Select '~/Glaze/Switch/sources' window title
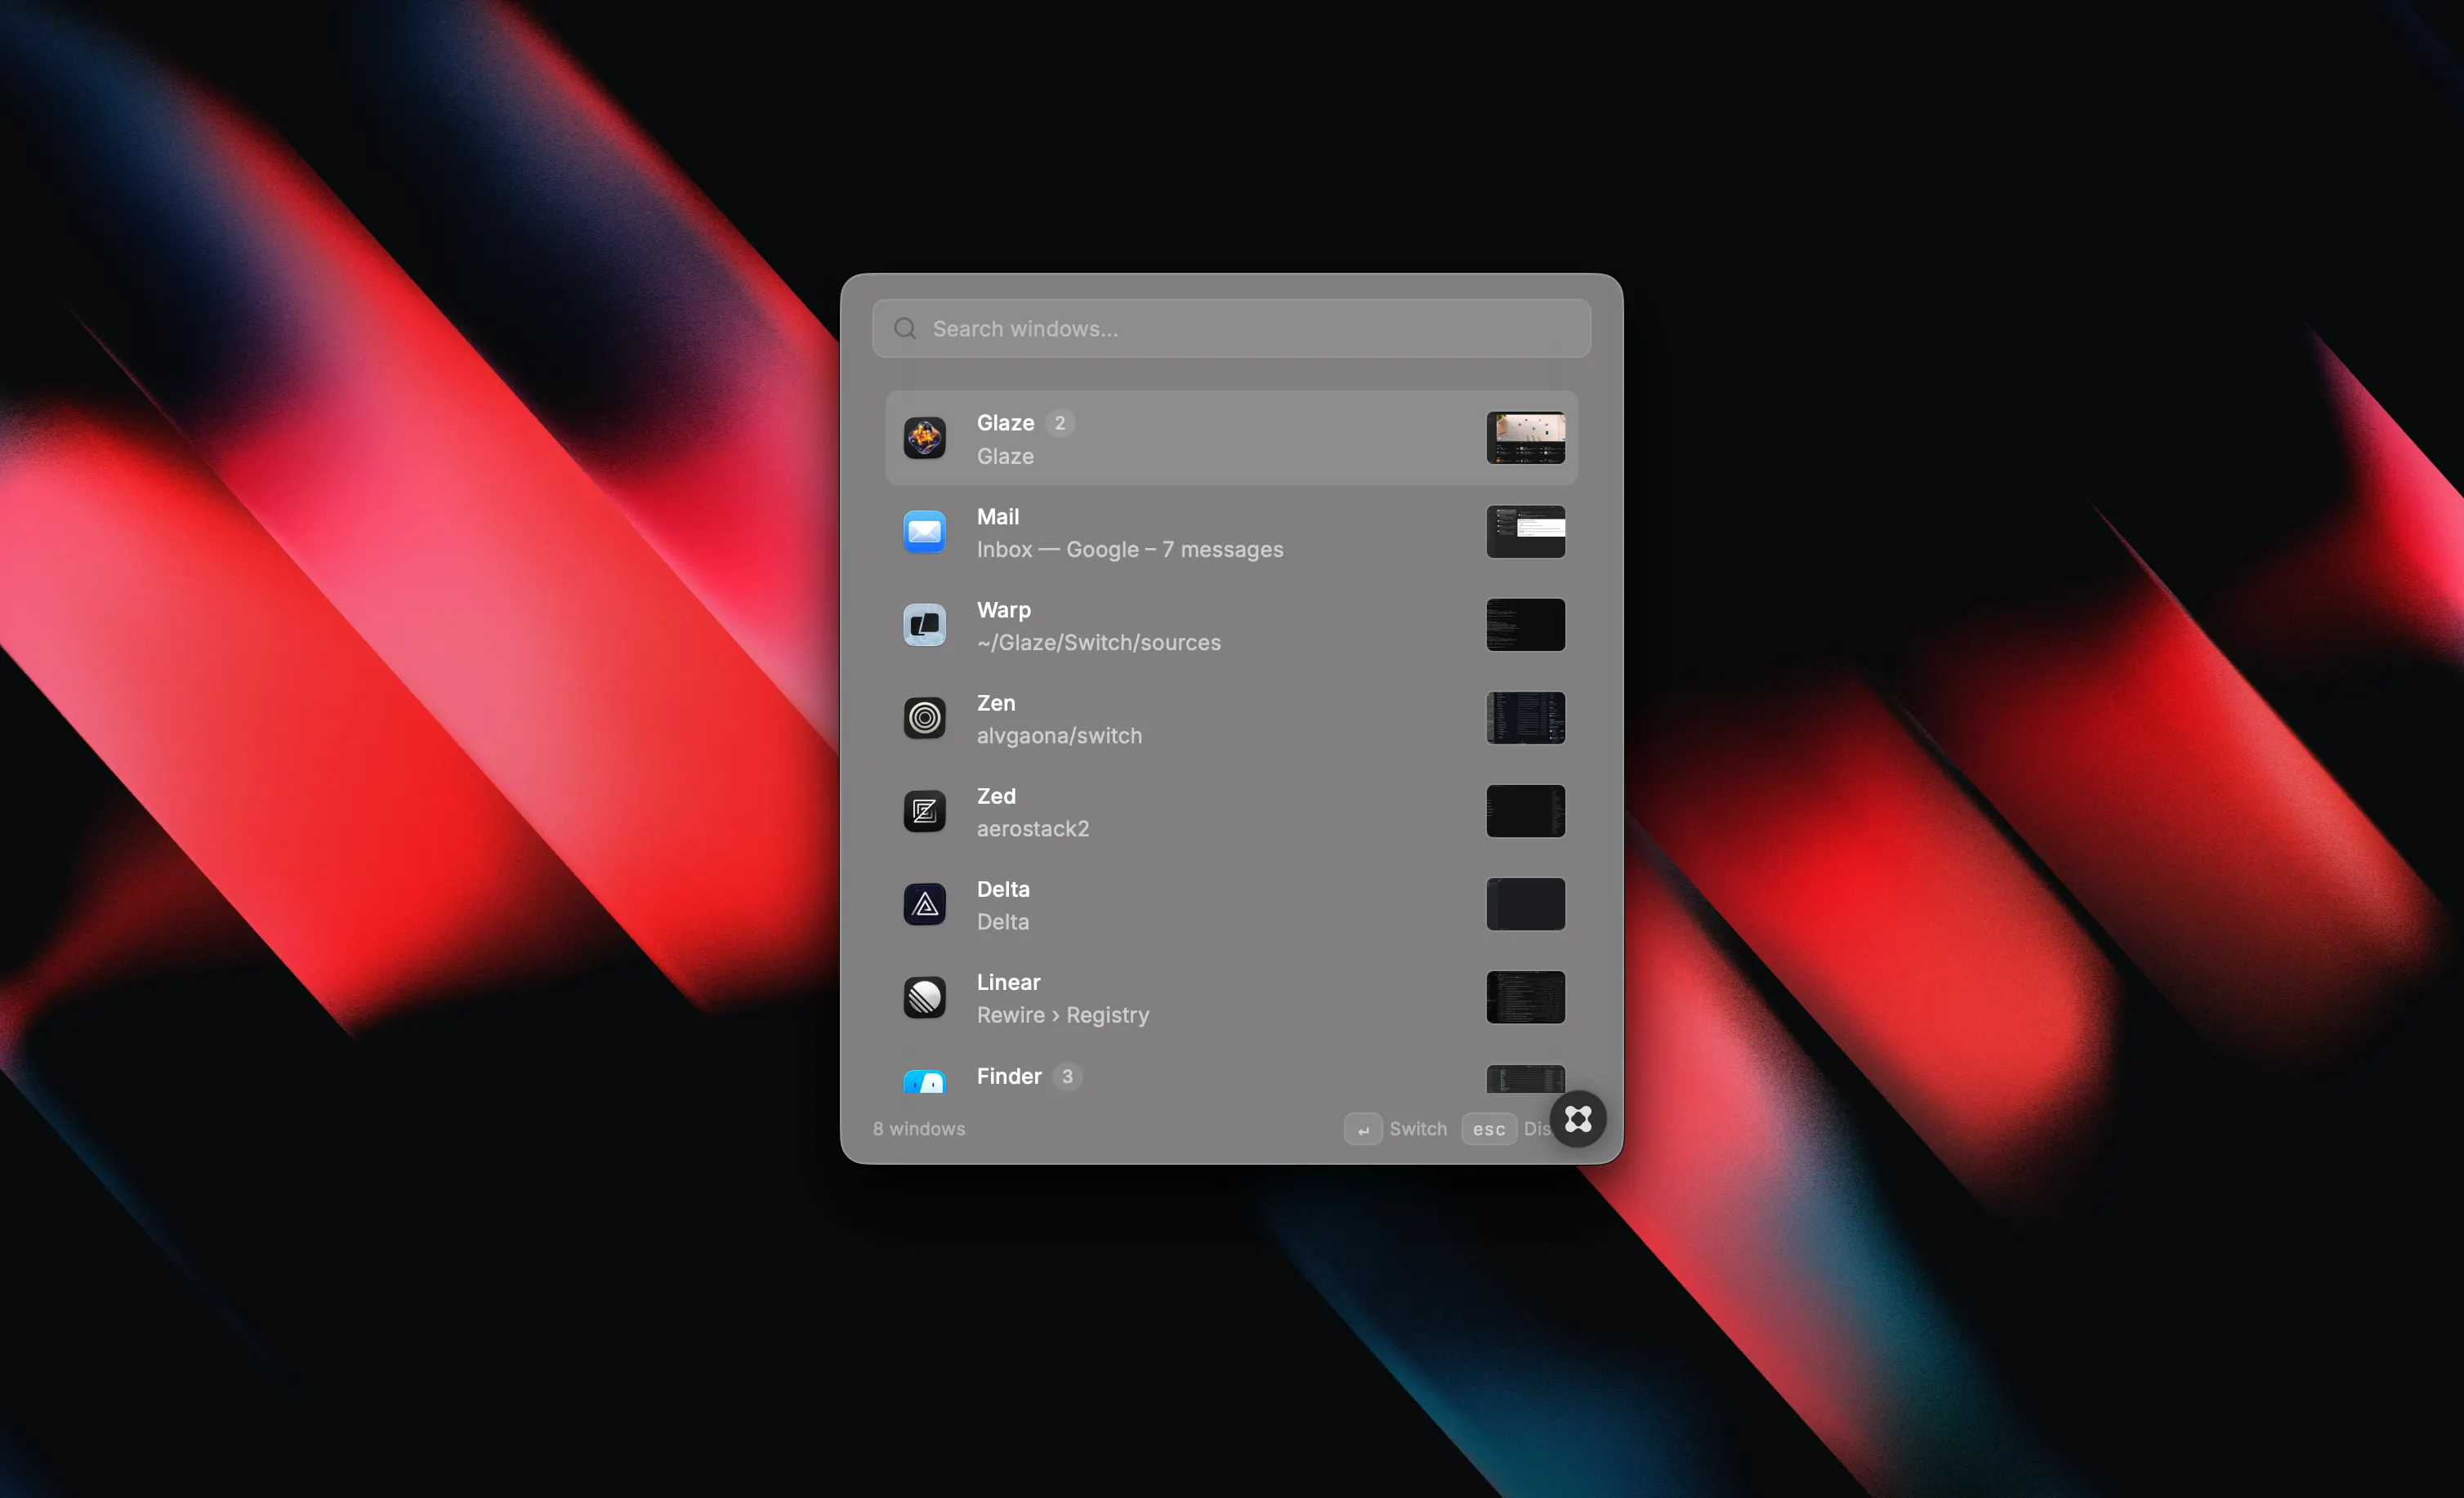The width and height of the screenshot is (2464, 1498). [x=1098, y=643]
